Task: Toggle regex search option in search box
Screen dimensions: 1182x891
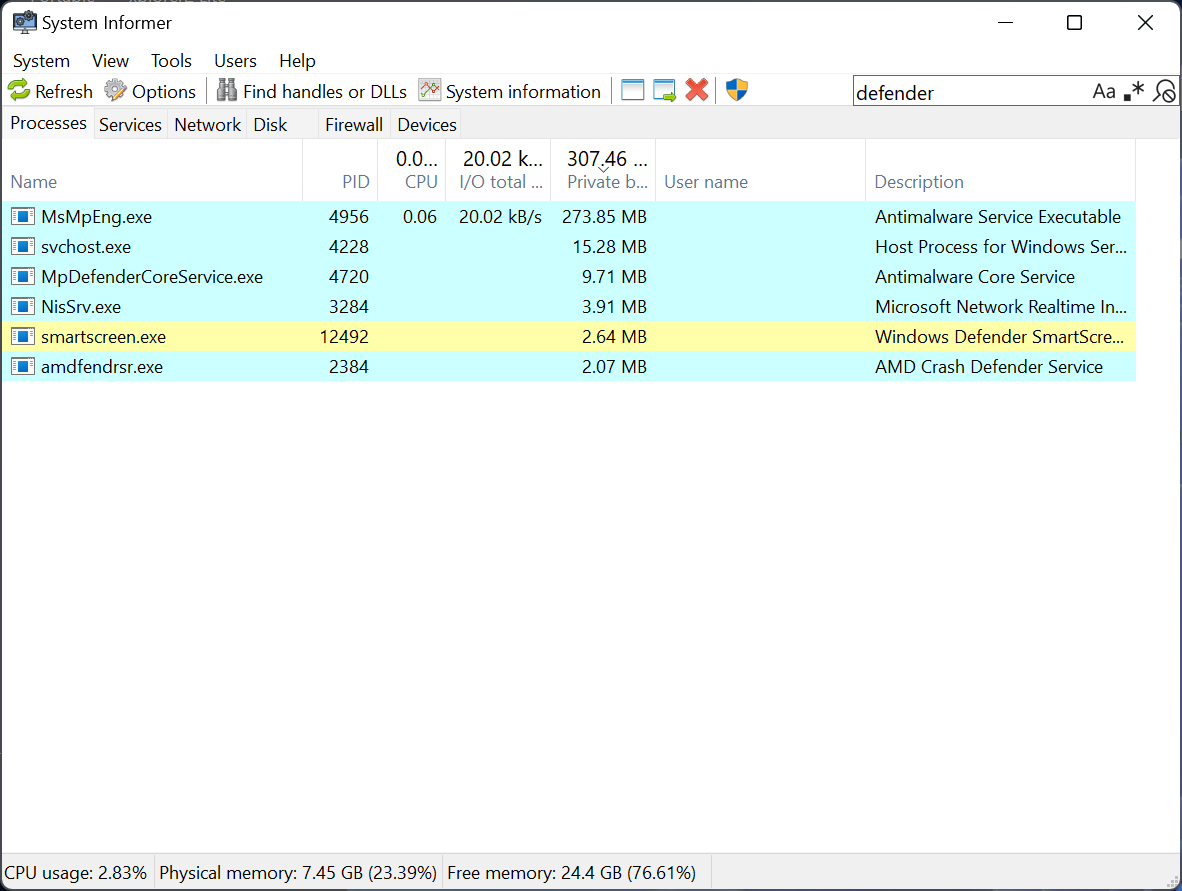Action: (1134, 92)
